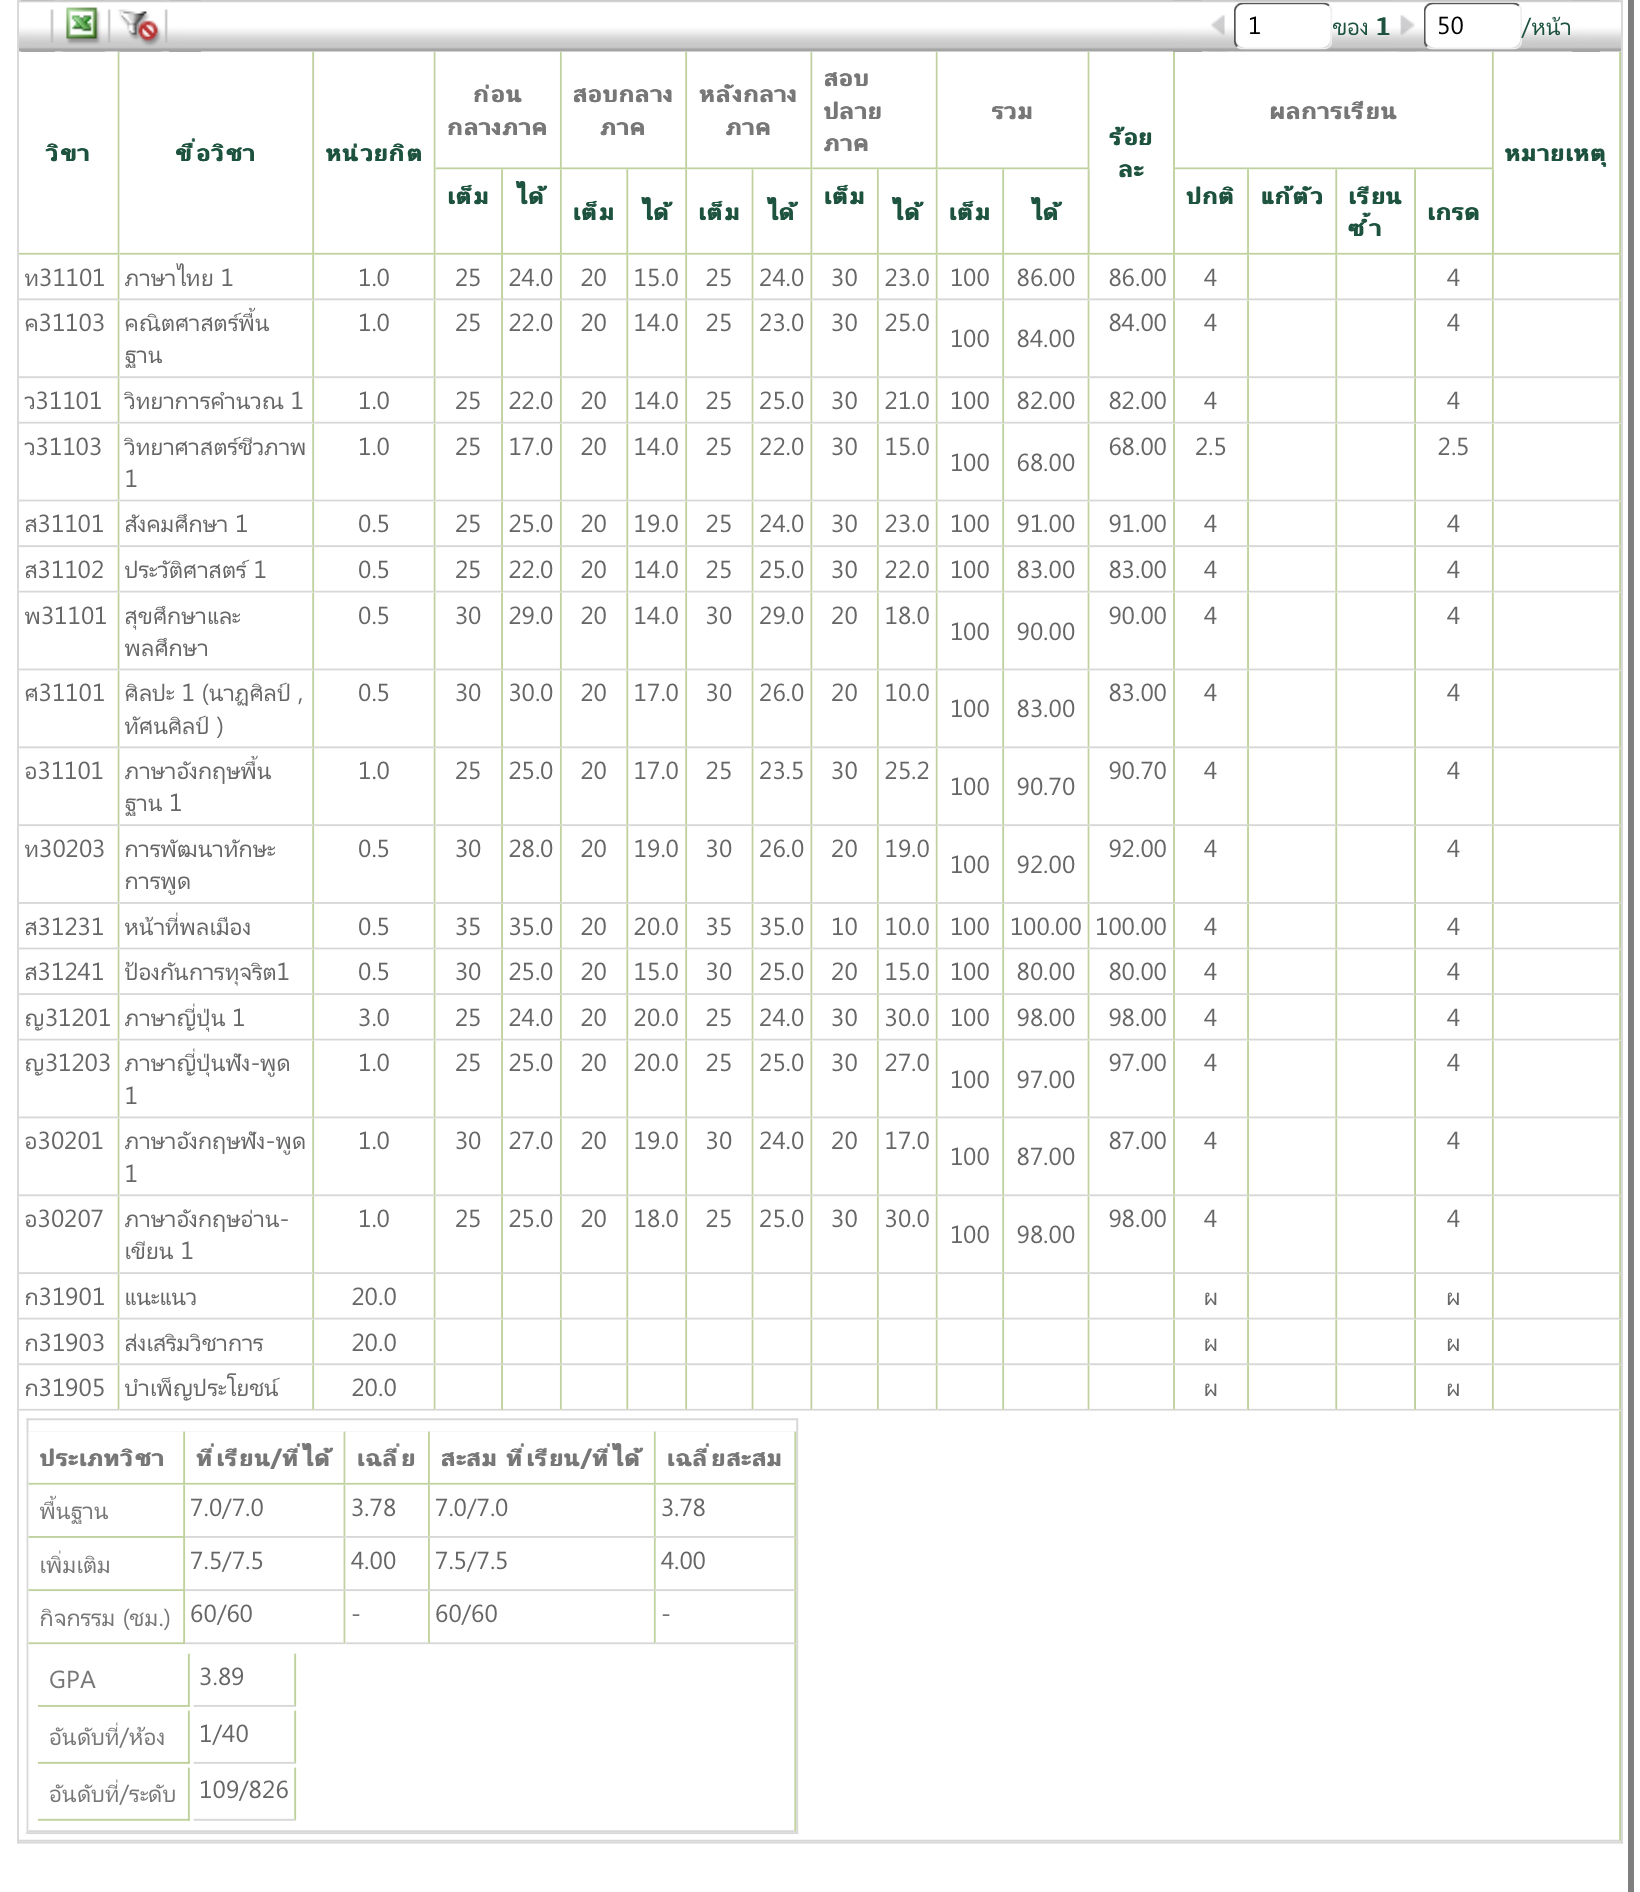Click the 2.5 grade for ว31103
Viewport: 1640px width, 1892px height.
(1453, 447)
